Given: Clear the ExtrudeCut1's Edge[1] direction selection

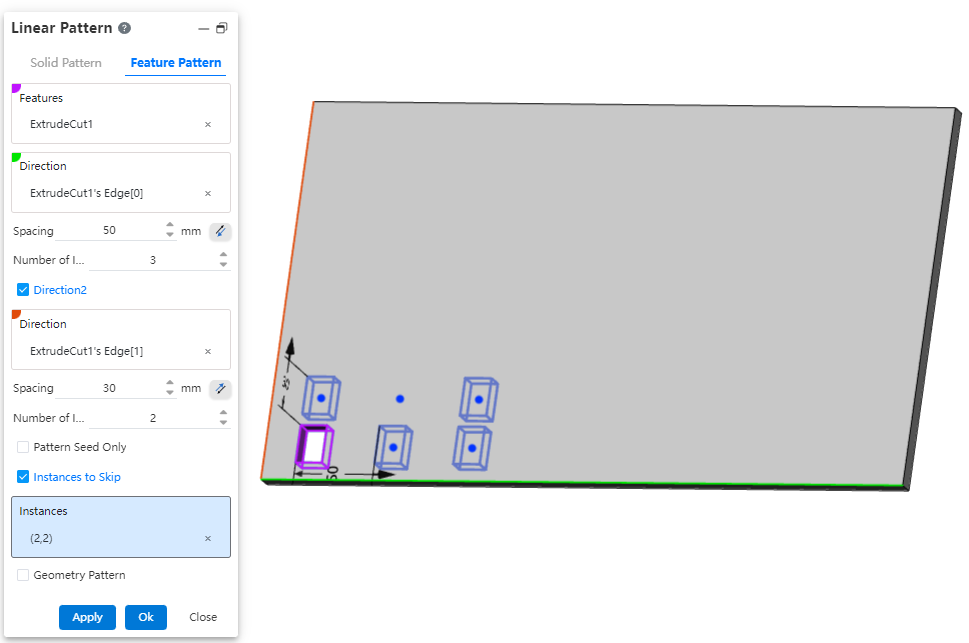Looking at the screenshot, I should pyautogui.click(x=208, y=351).
